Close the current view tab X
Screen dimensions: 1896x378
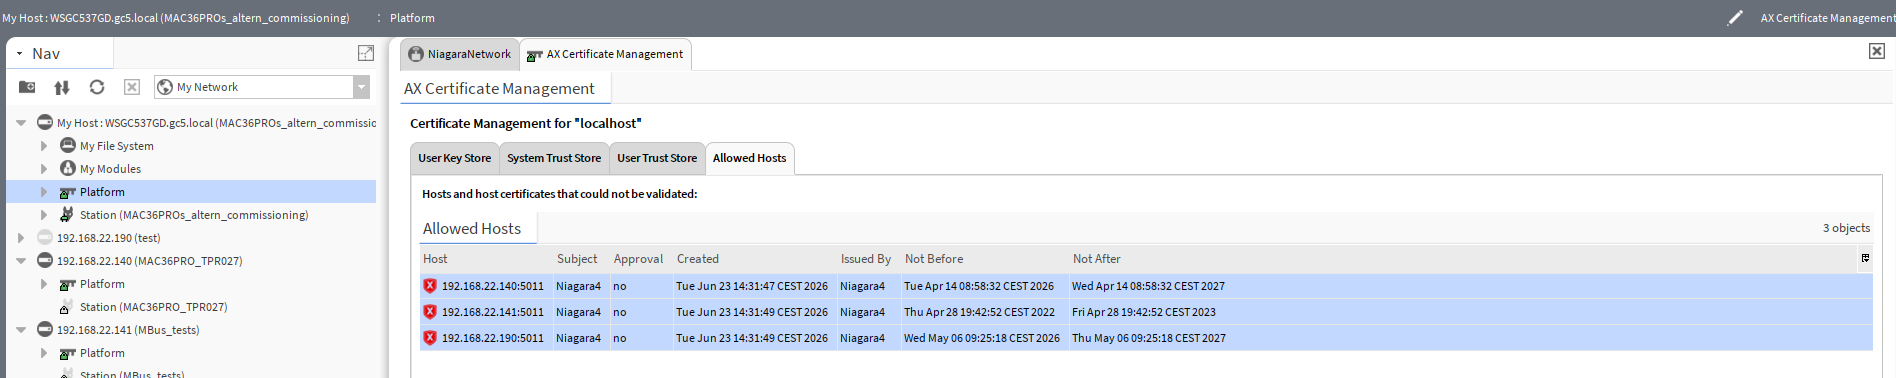coord(1877,51)
